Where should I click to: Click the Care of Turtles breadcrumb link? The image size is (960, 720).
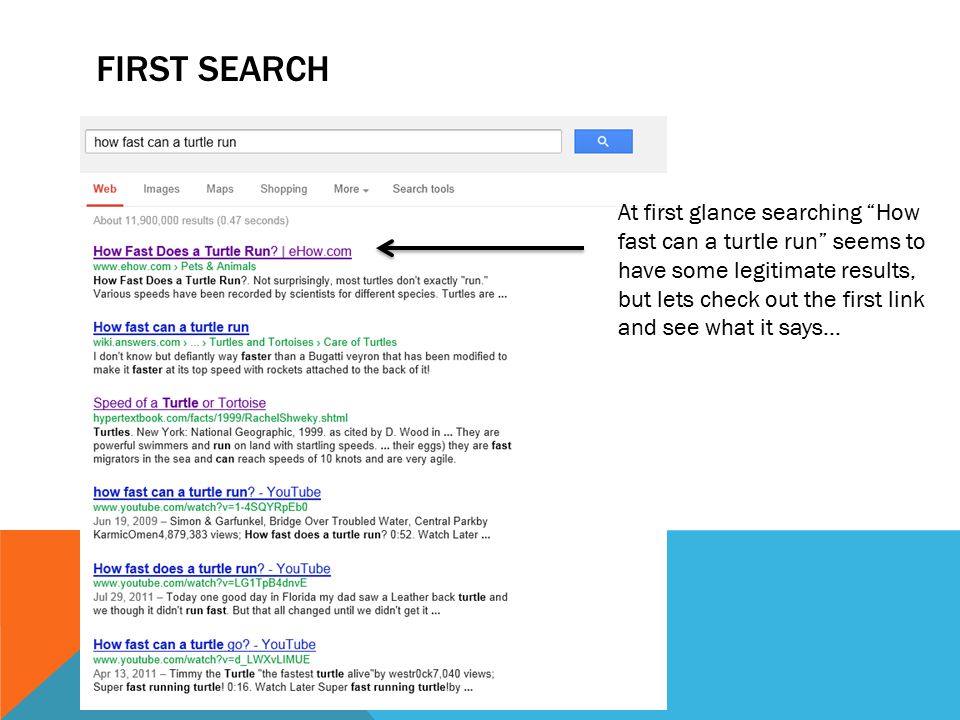pyautogui.click(x=360, y=342)
